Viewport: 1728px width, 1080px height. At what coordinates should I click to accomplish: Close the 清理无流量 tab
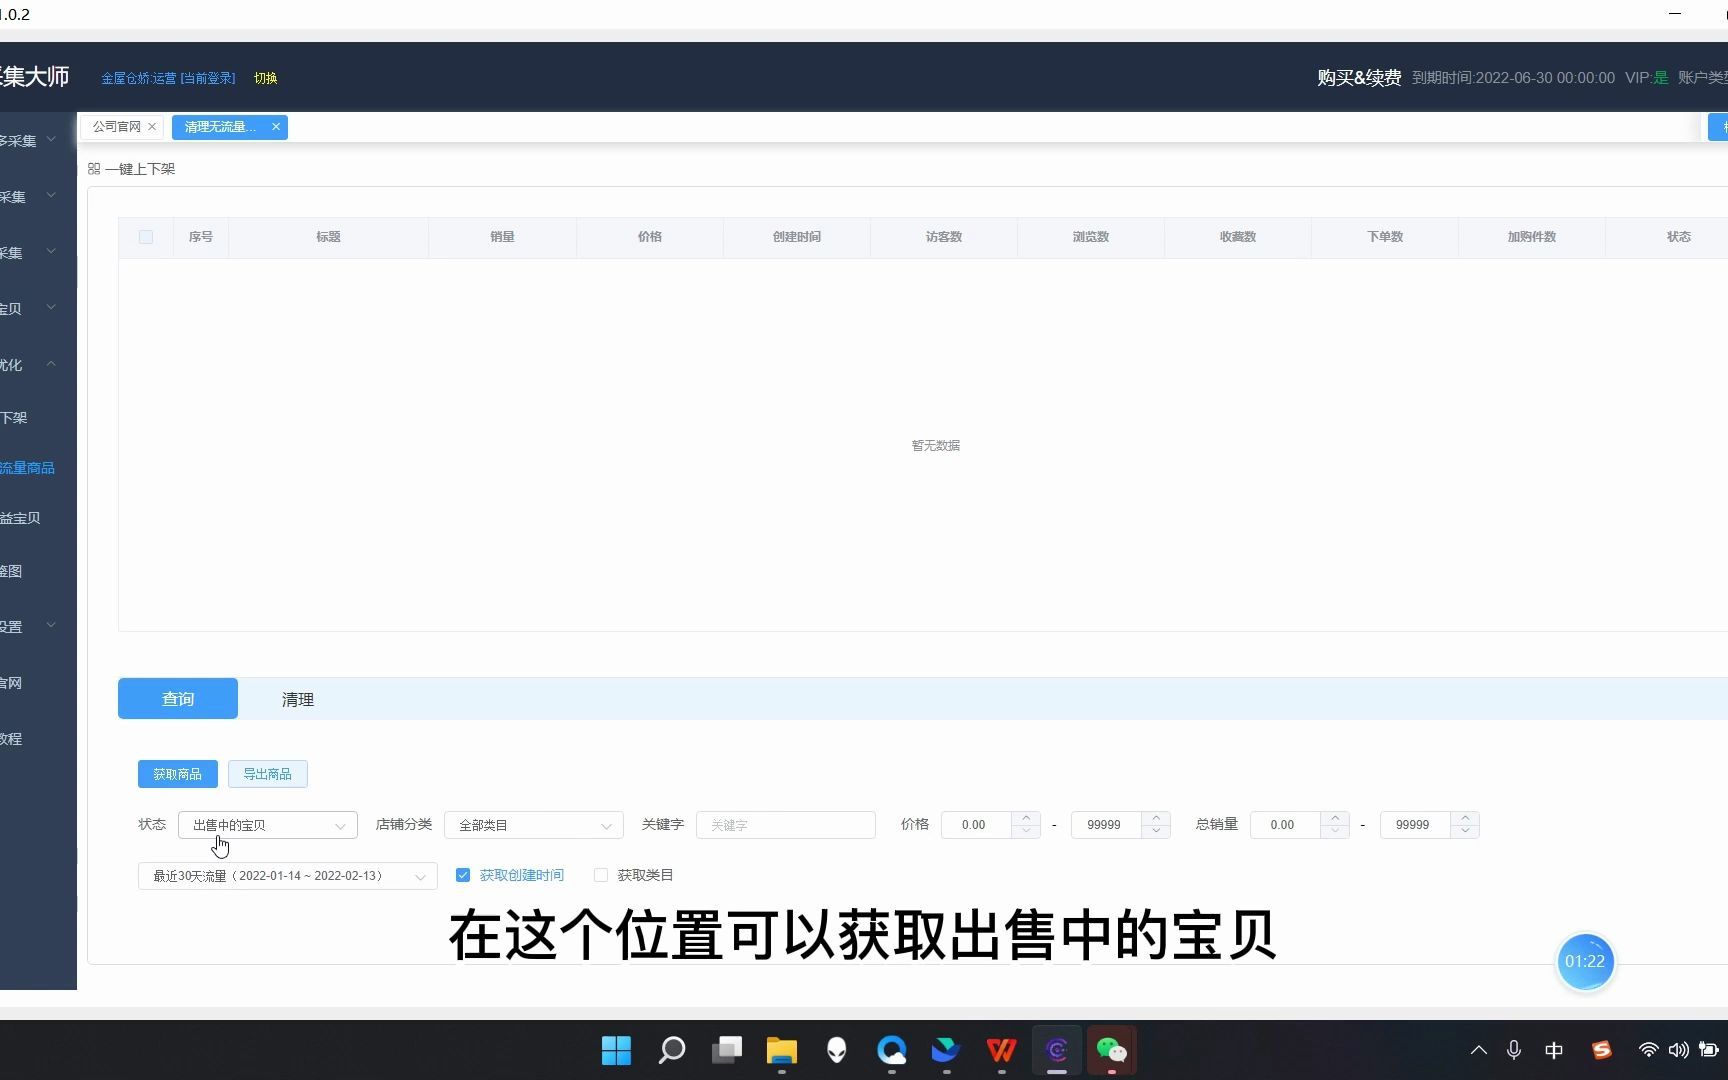(x=276, y=127)
